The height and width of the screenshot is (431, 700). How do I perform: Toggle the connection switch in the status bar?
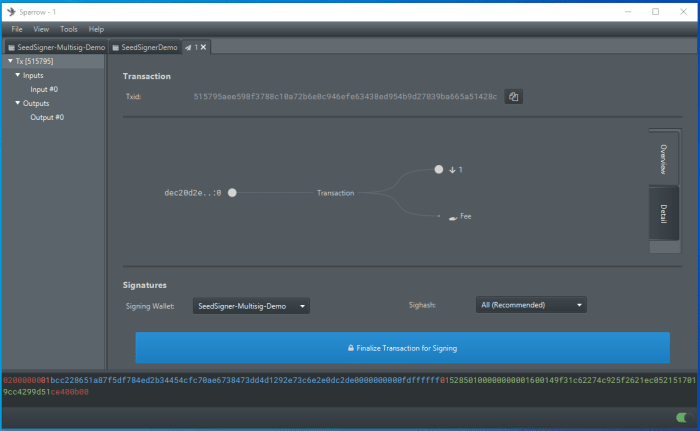684,417
